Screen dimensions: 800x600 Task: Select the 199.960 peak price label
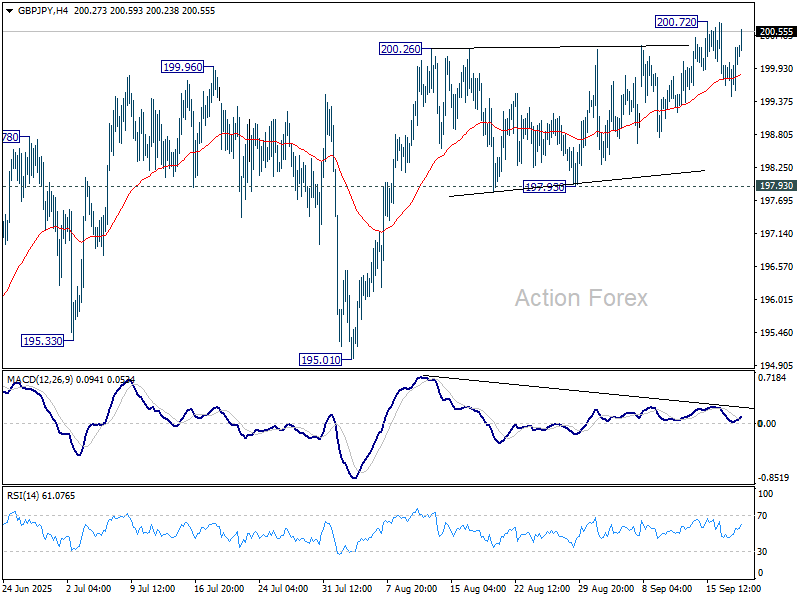tap(182, 67)
